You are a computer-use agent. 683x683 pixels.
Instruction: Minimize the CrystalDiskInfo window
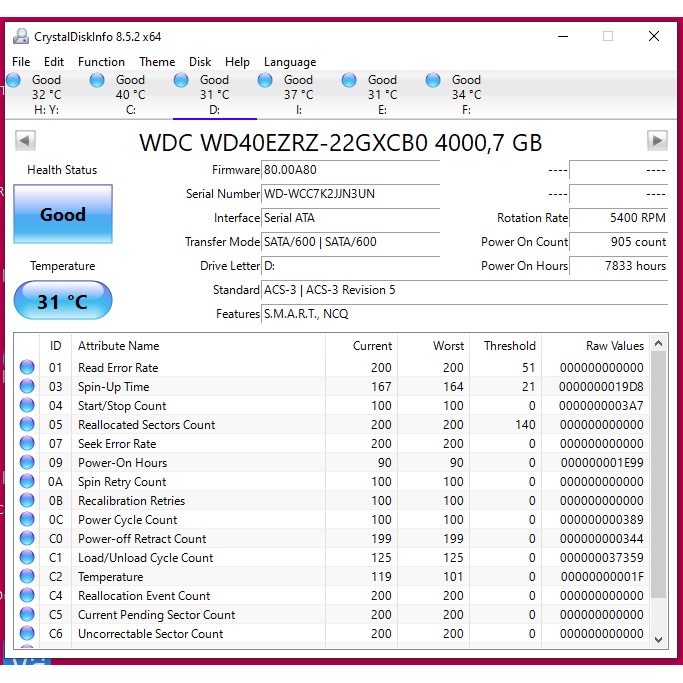[563, 36]
